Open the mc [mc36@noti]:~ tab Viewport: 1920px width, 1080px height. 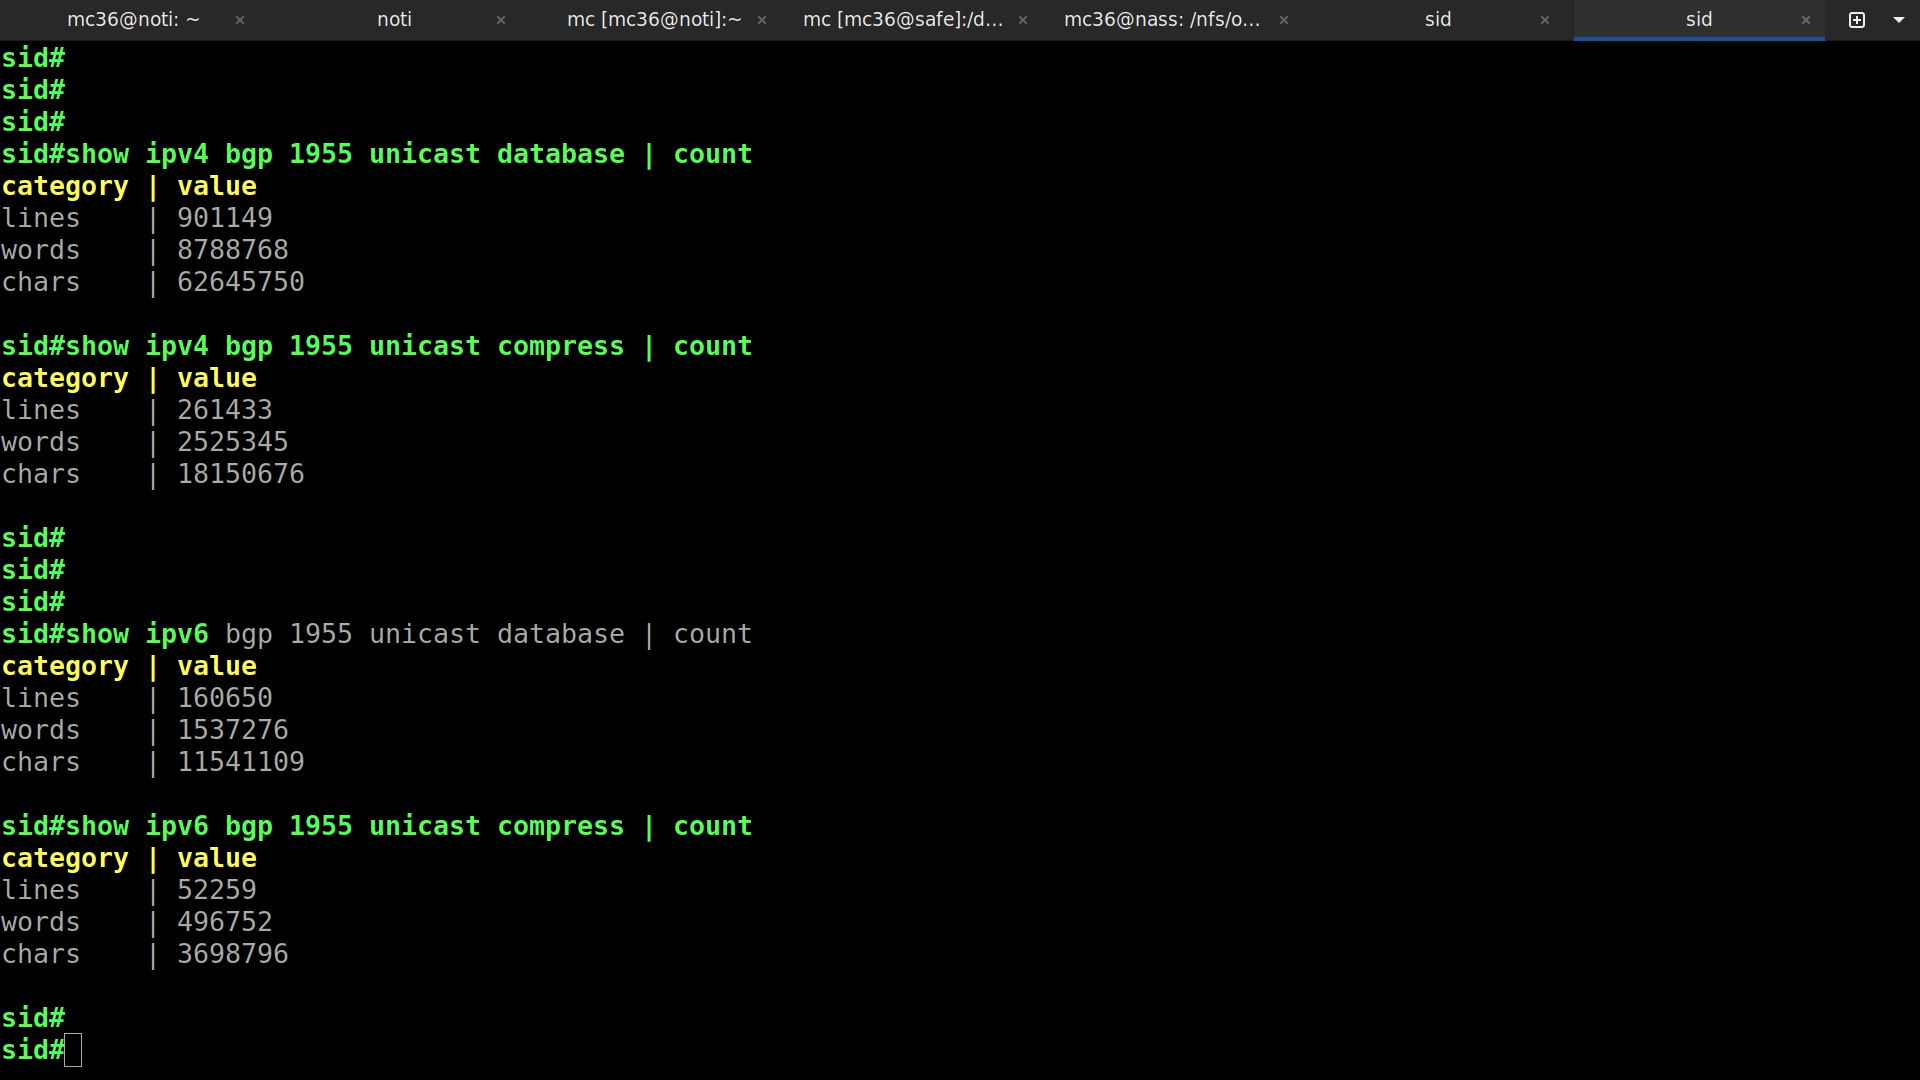654,20
